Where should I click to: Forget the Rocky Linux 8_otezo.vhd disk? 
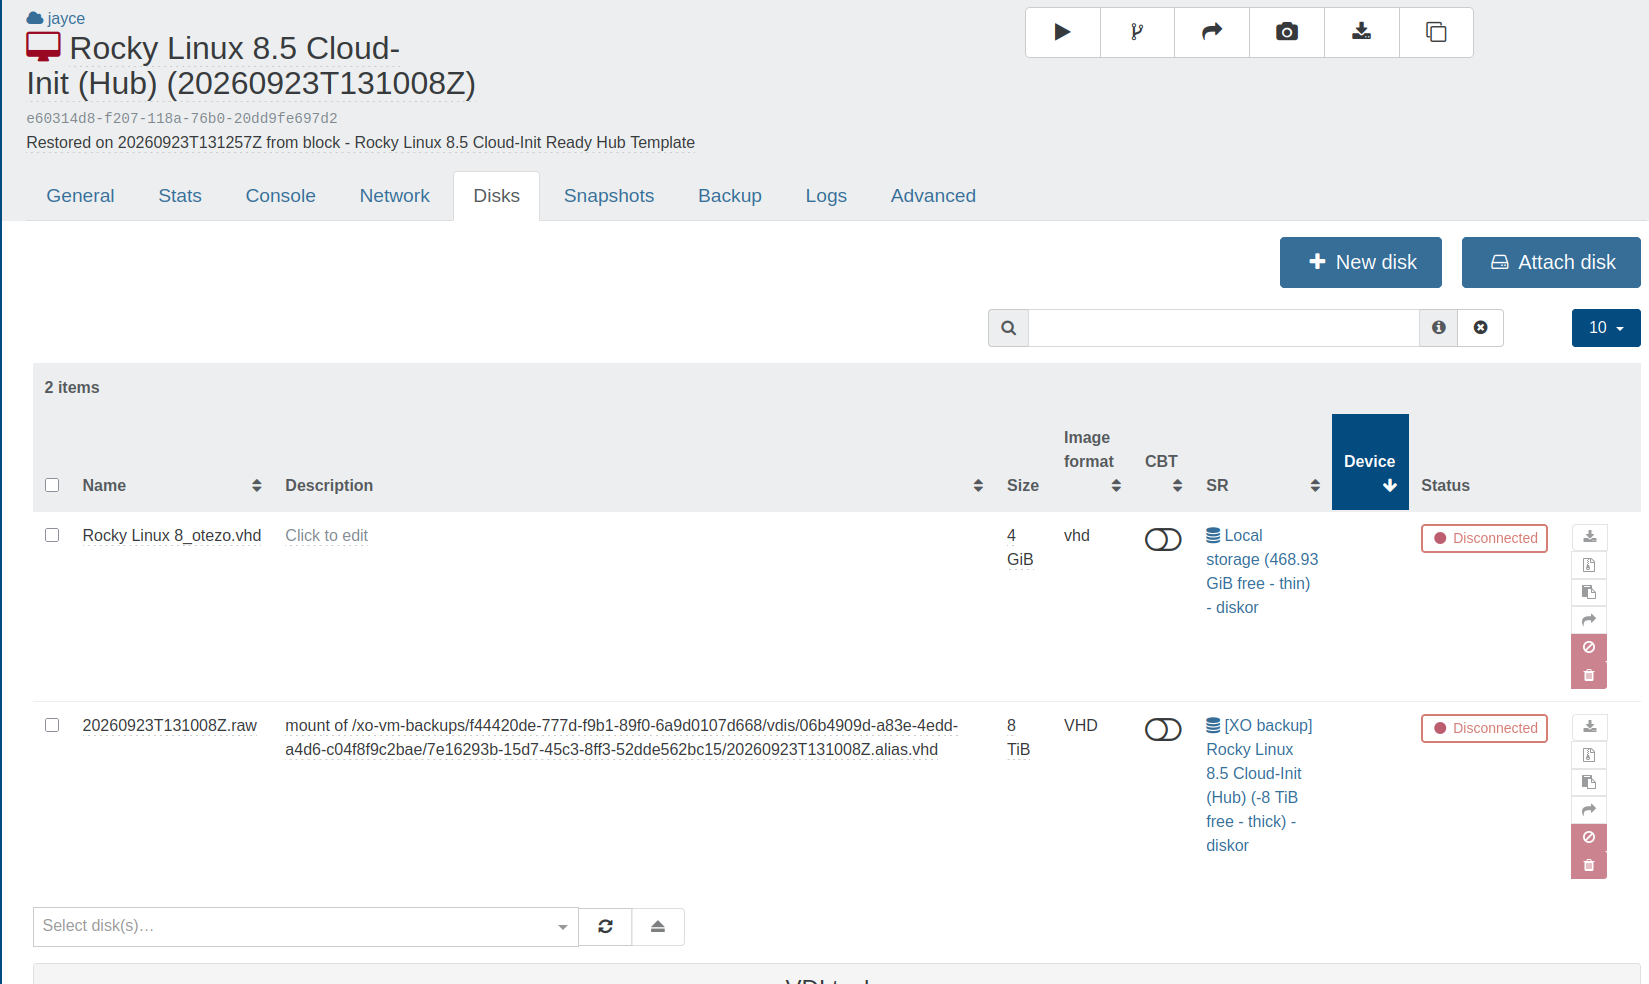click(1589, 647)
